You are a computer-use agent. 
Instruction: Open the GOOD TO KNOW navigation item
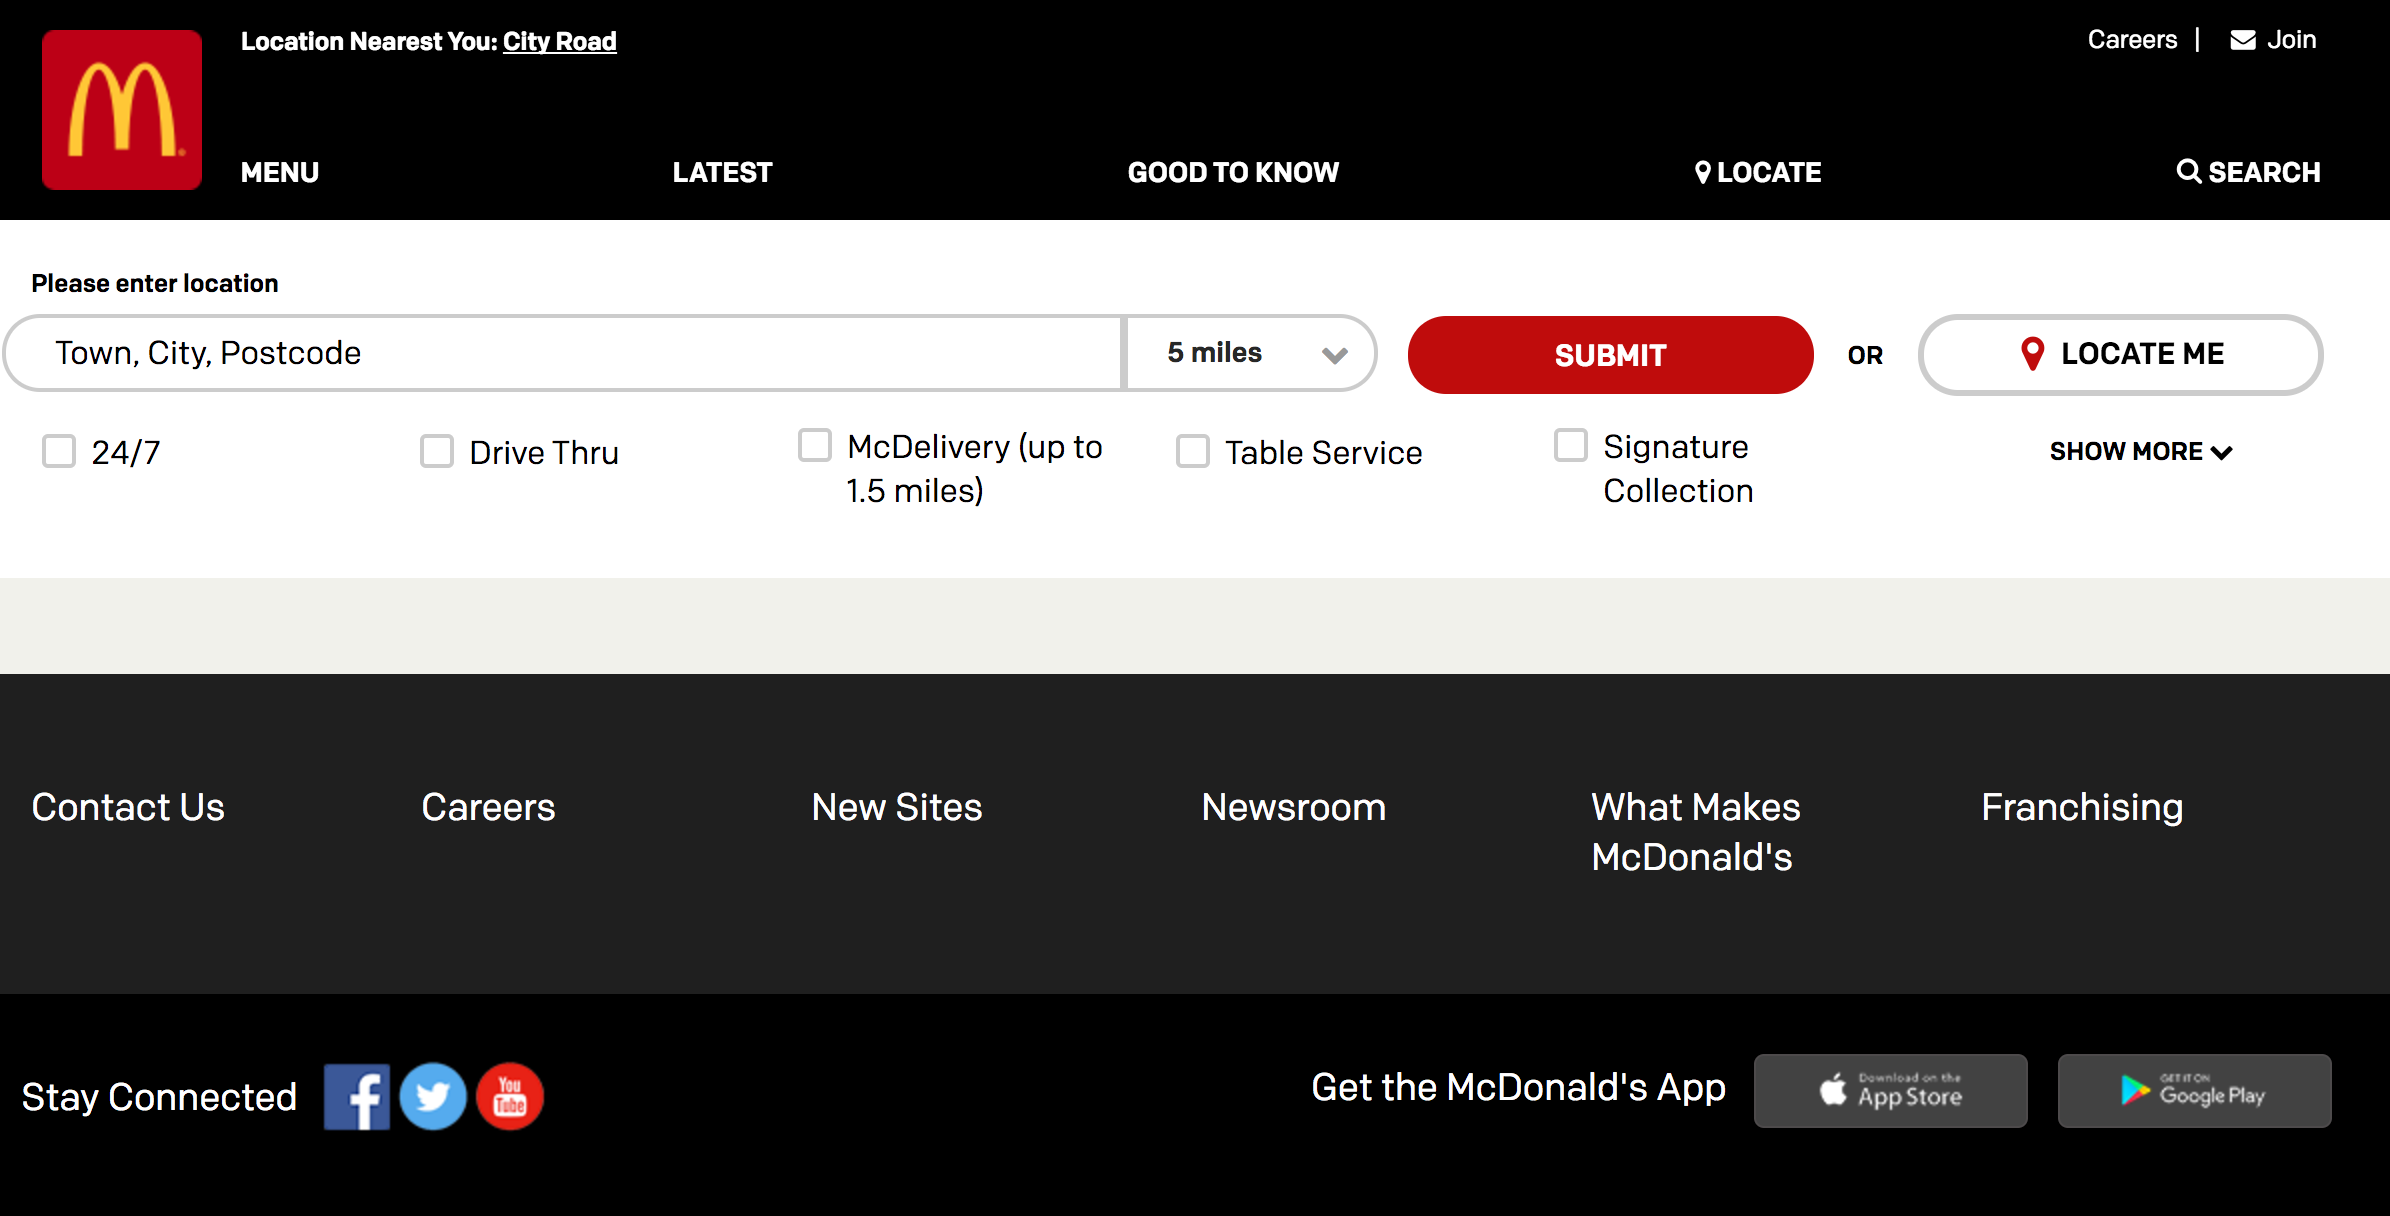coord(1233,173)
